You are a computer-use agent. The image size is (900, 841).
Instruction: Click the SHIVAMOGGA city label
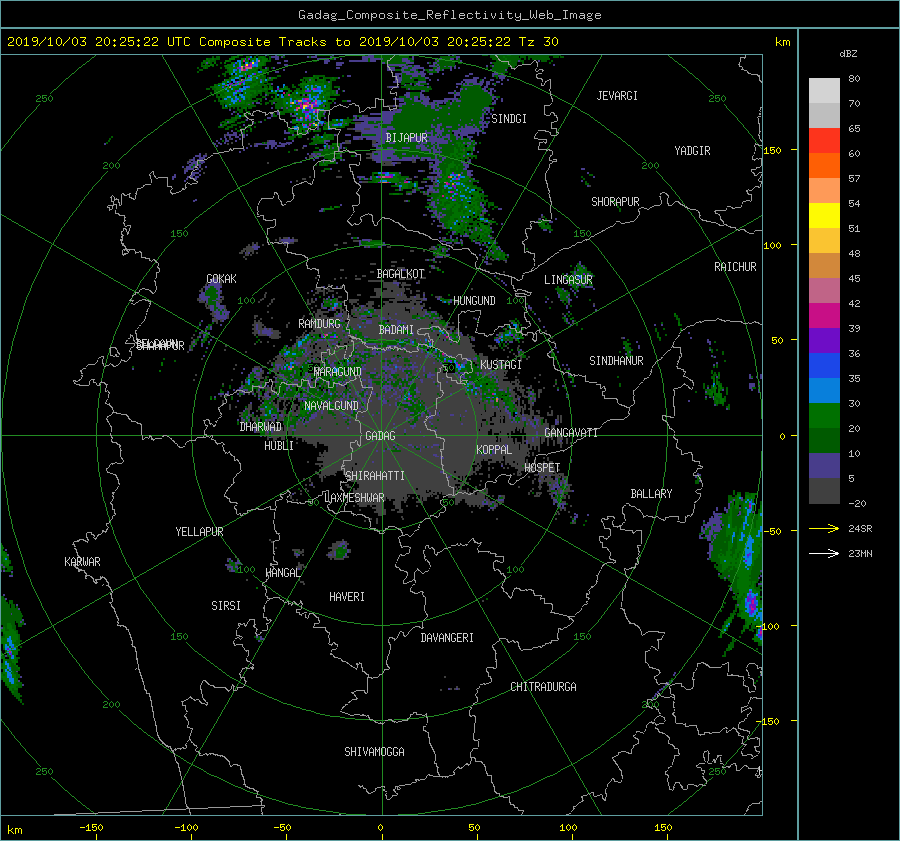(x=374, y=751)
